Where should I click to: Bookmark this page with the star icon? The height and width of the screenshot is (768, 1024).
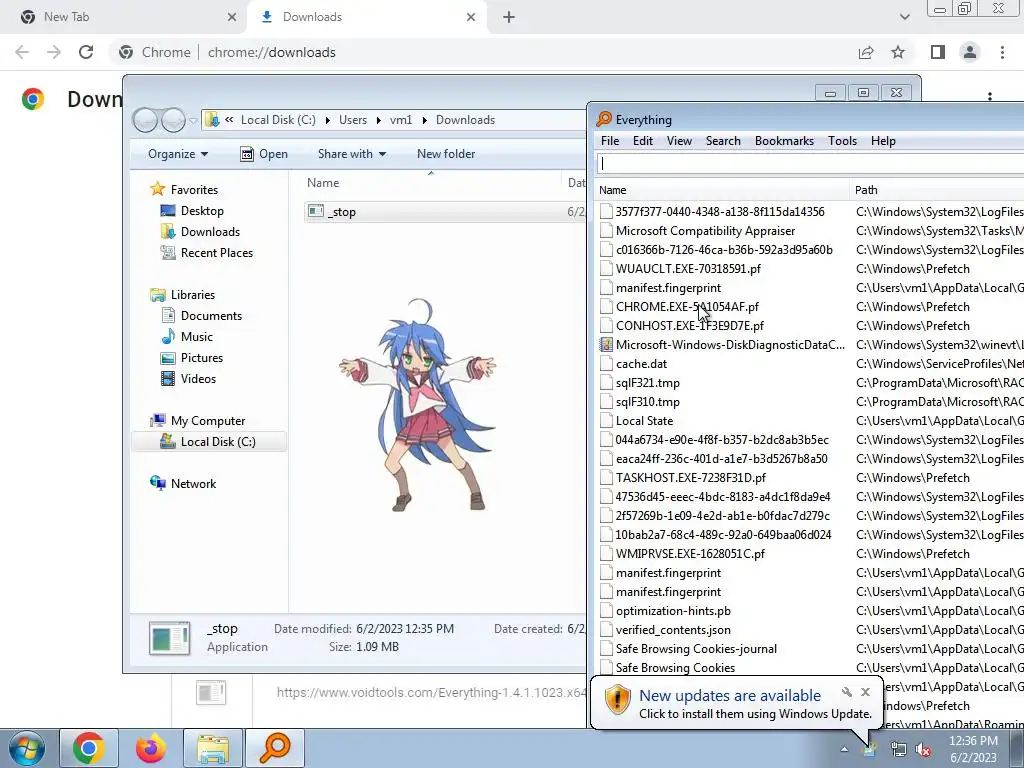898,52
